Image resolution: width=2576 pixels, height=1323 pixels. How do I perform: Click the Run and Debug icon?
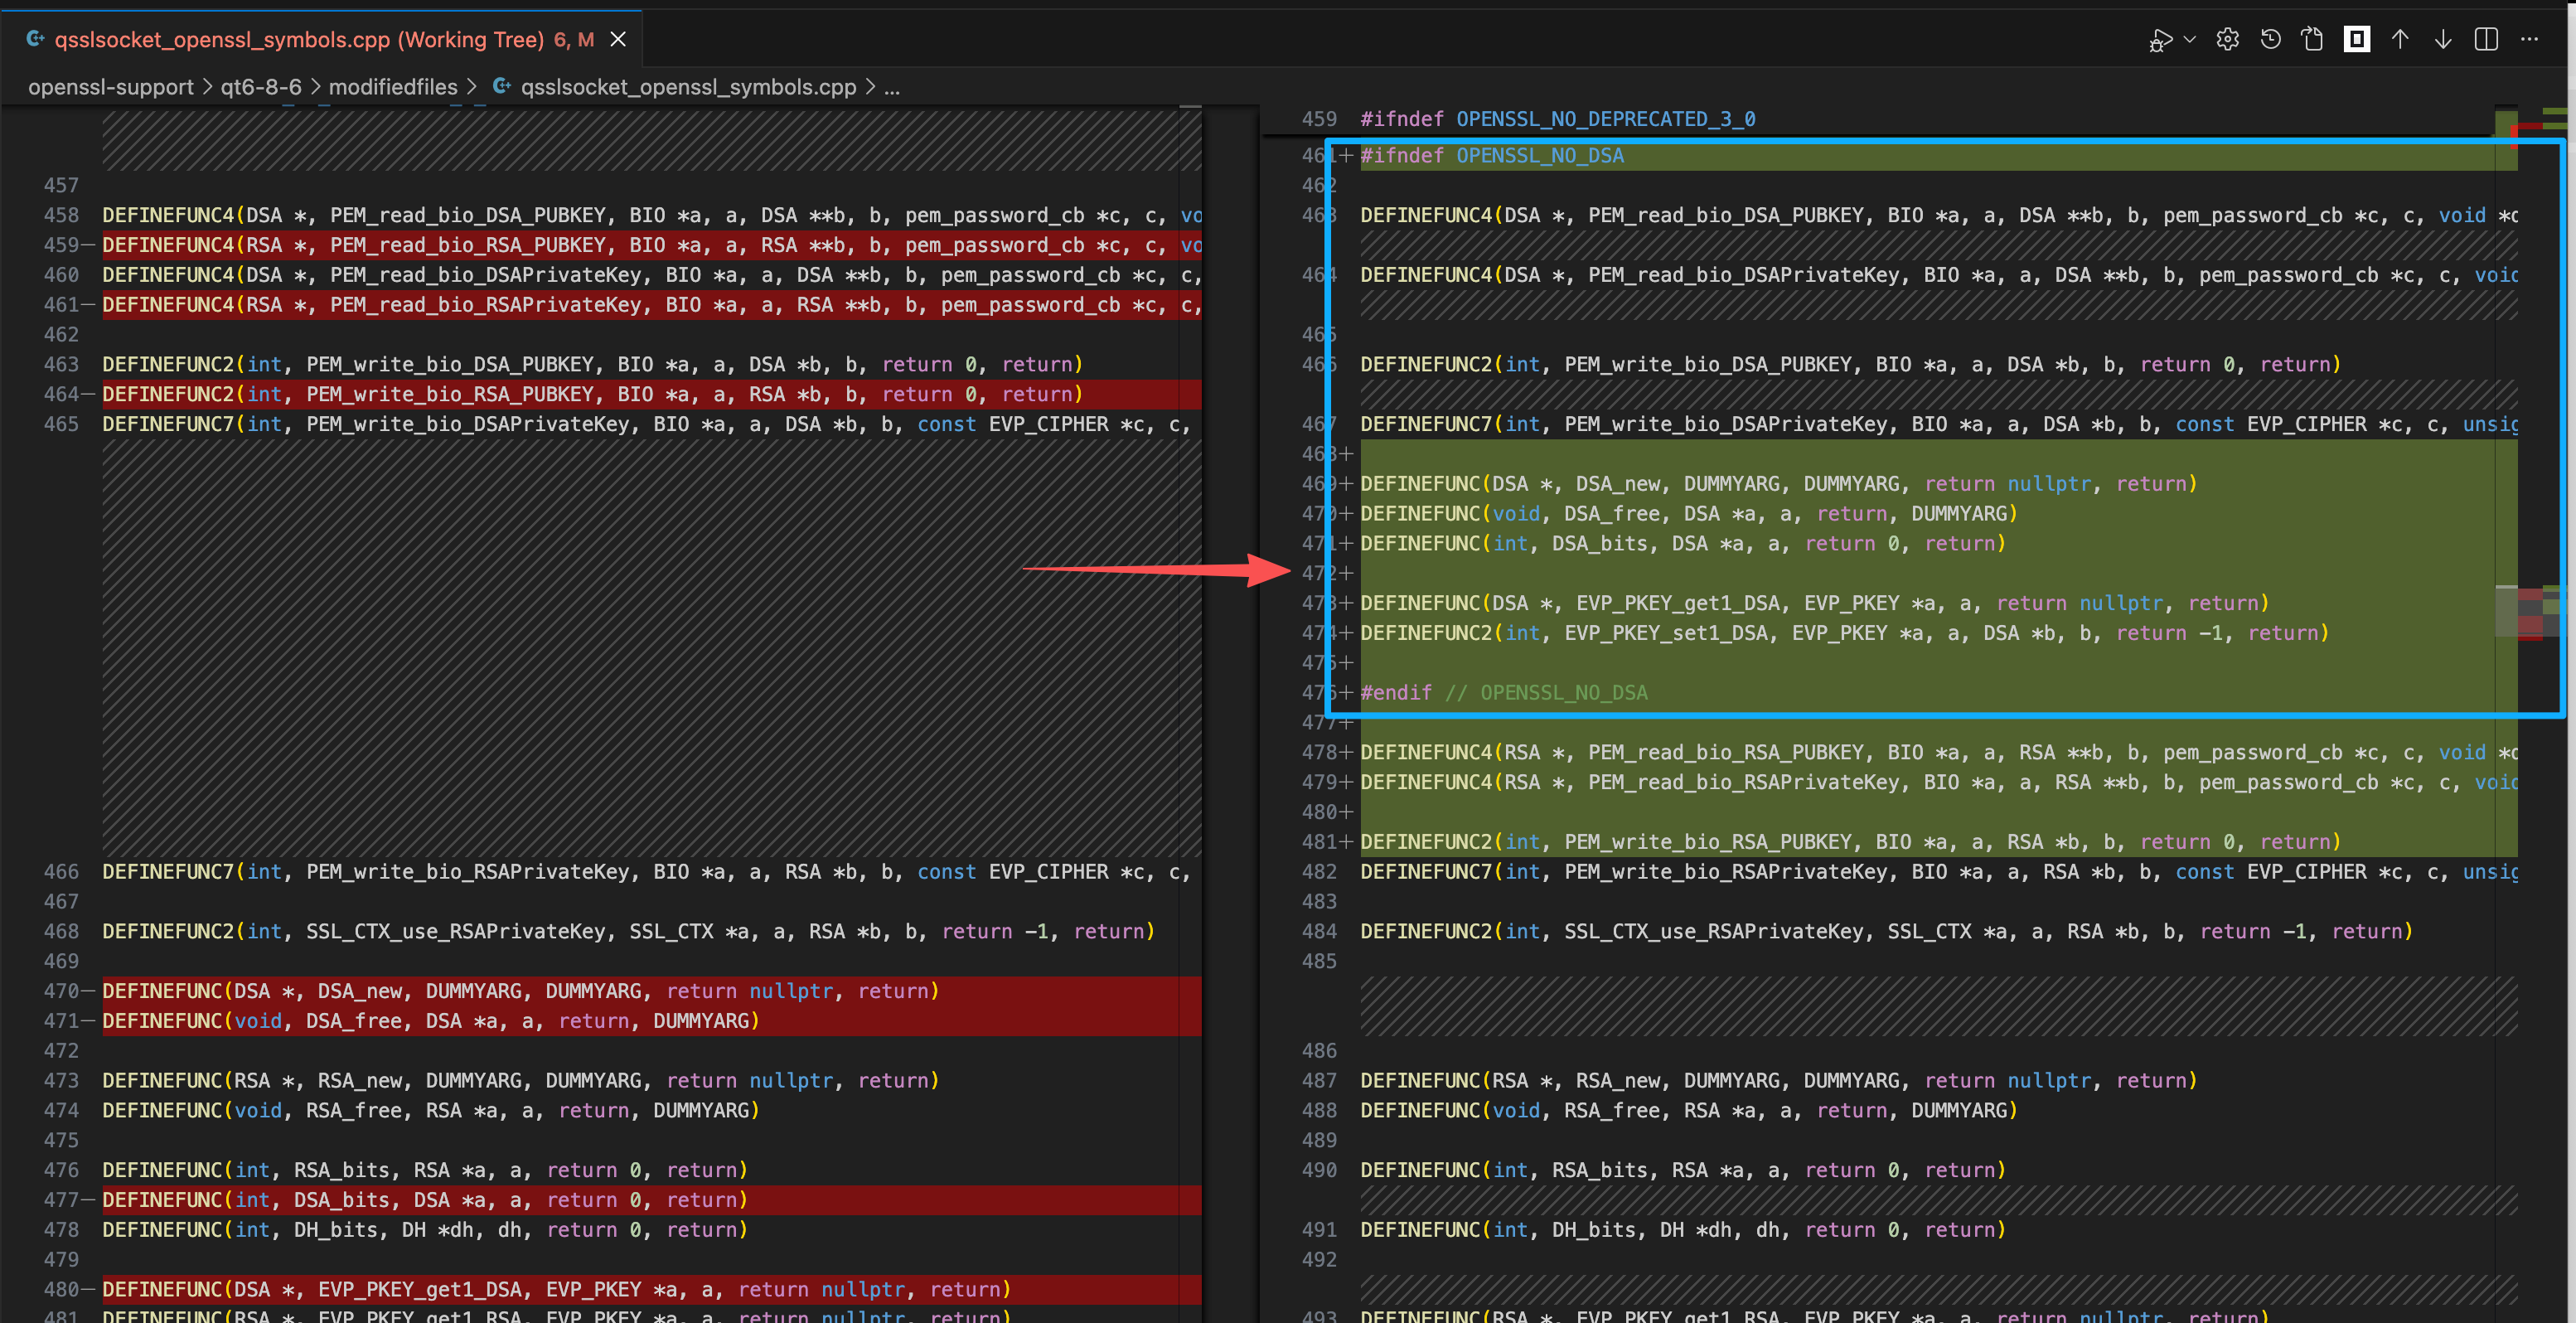[2159, 40]
